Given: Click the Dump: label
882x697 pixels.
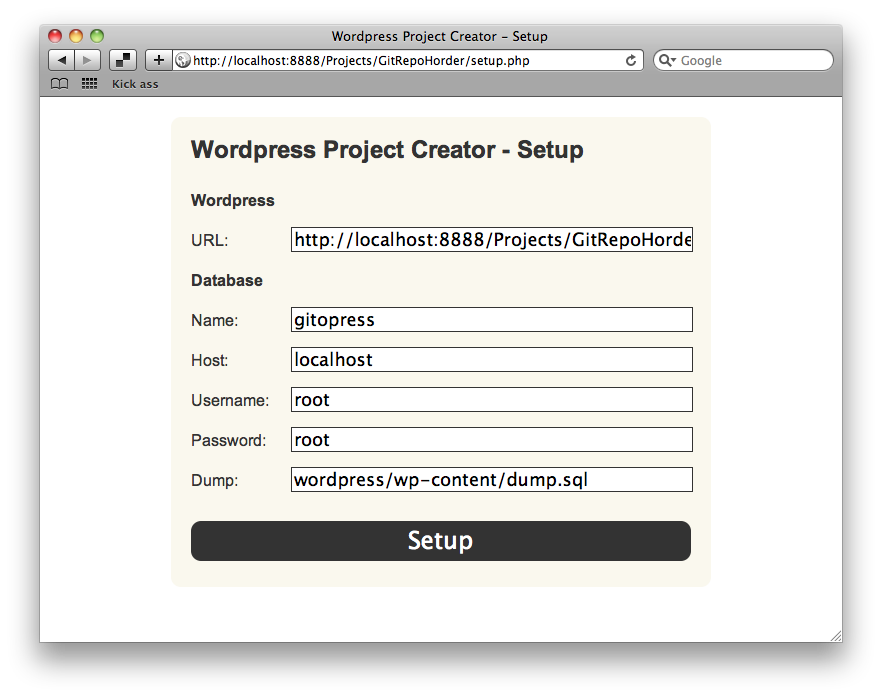Looking at the screenshot, I should (x=214, y=480).
